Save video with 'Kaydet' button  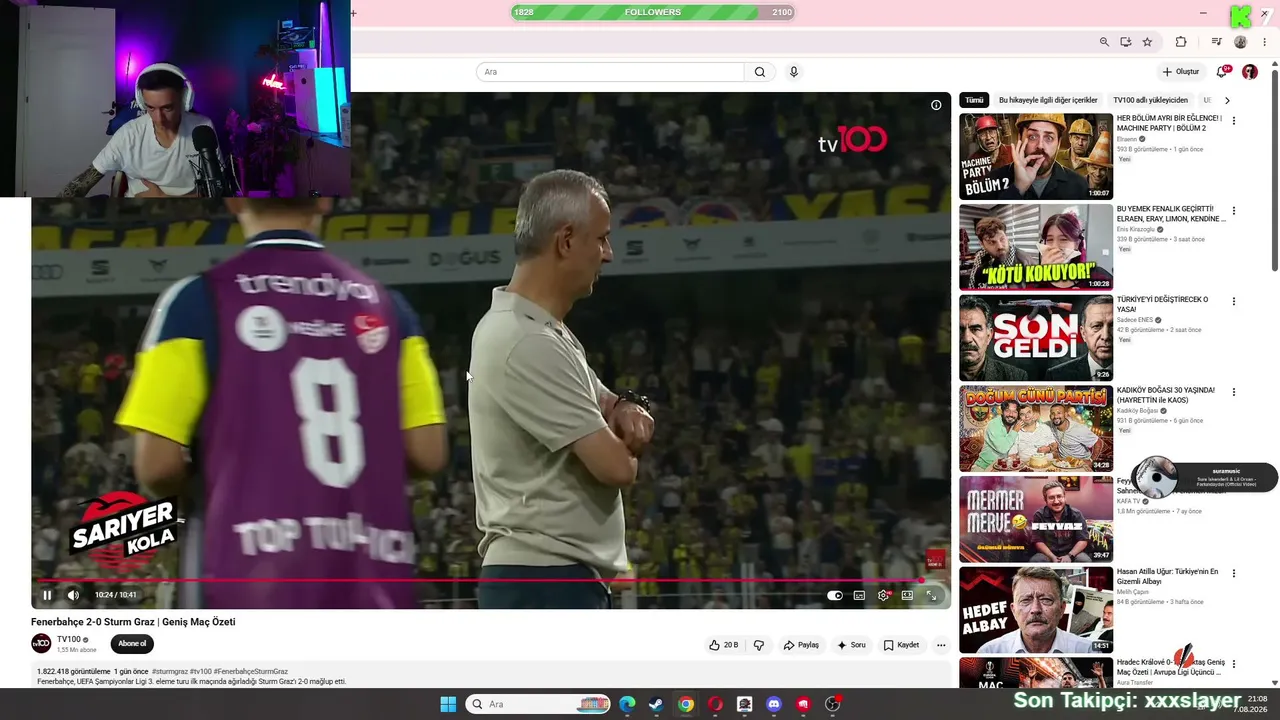901,645
